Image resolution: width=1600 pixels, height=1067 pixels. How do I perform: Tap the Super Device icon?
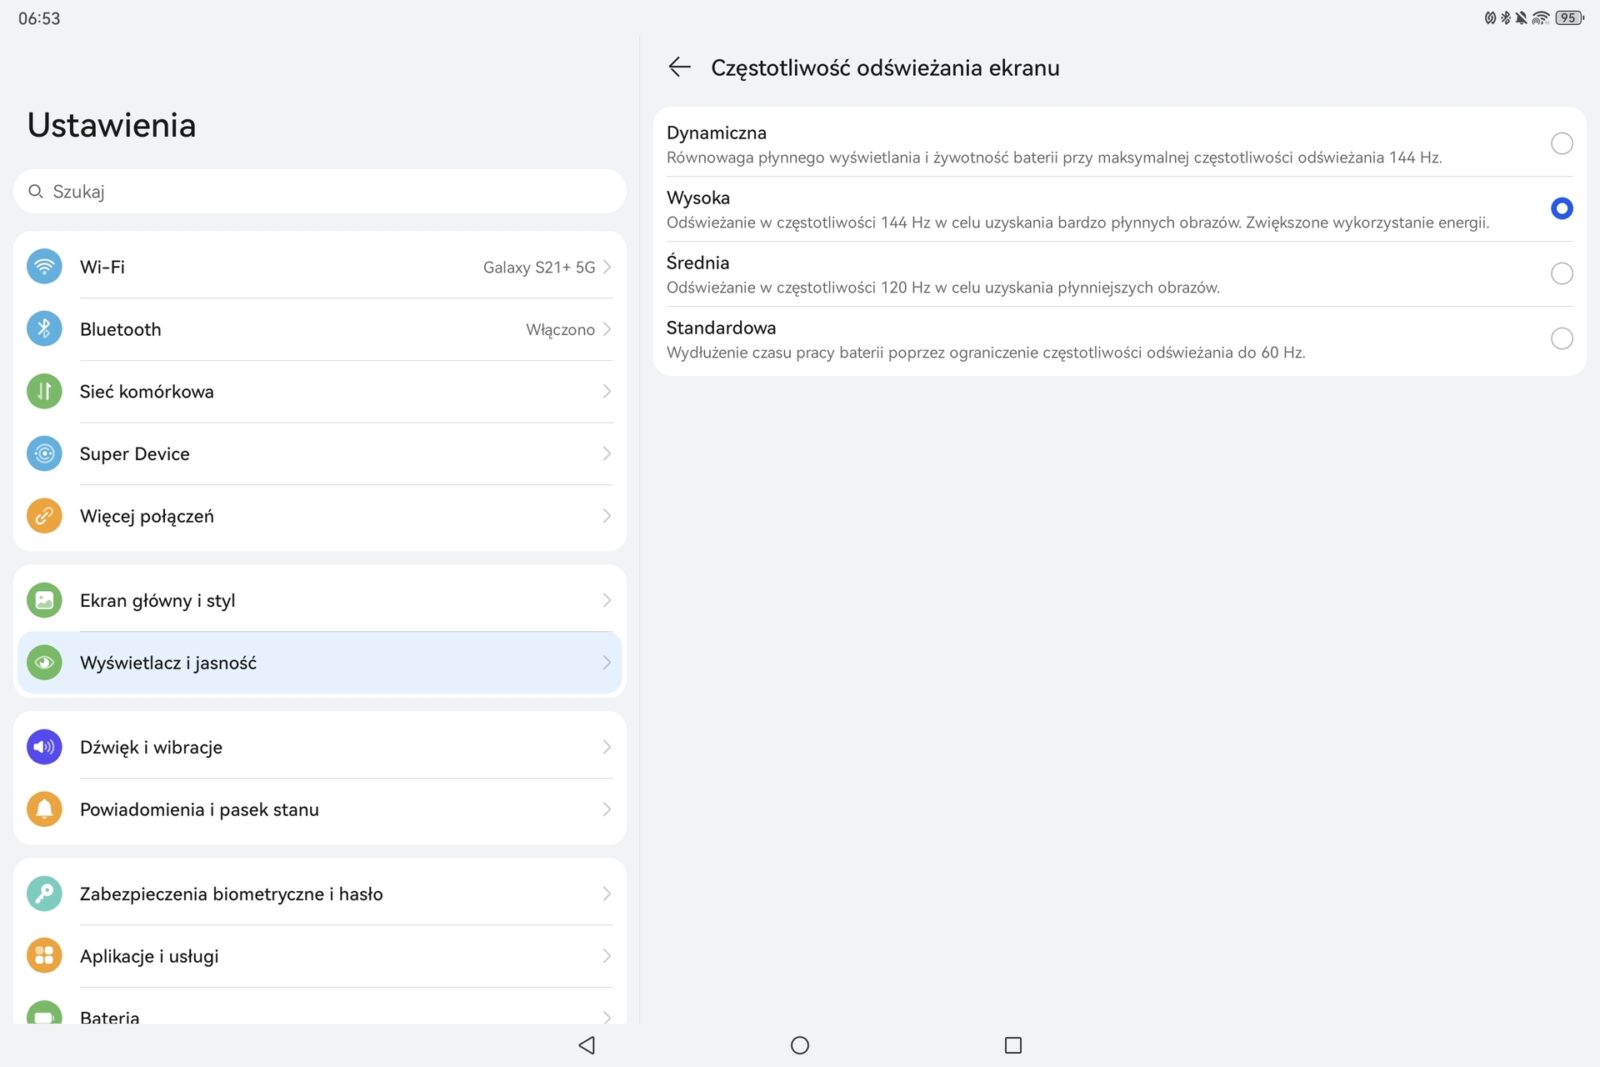[x=44, y=454]
